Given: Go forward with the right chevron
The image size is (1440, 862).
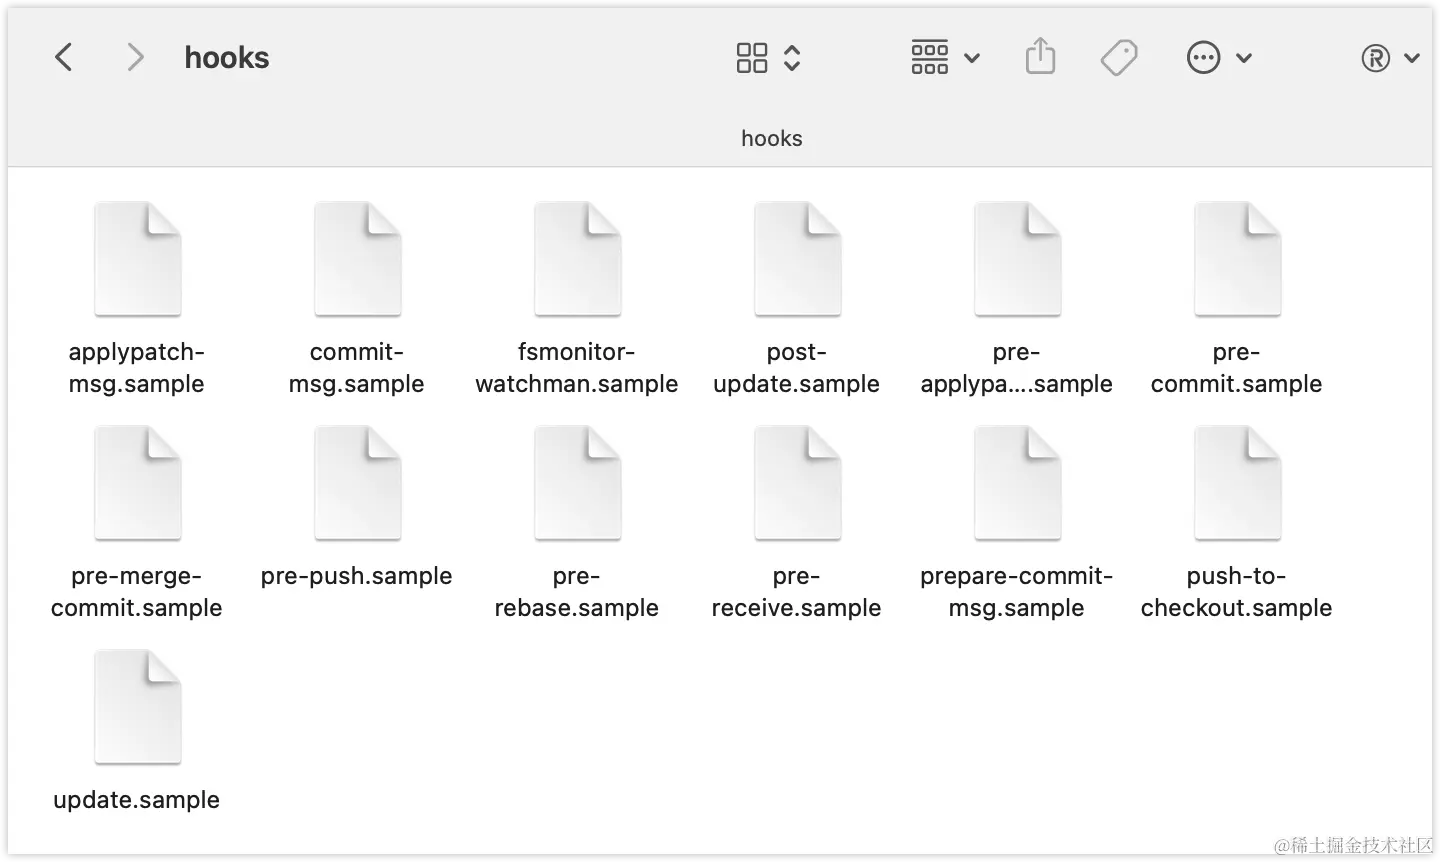Looking at the screenshot, I should [135, 57].
